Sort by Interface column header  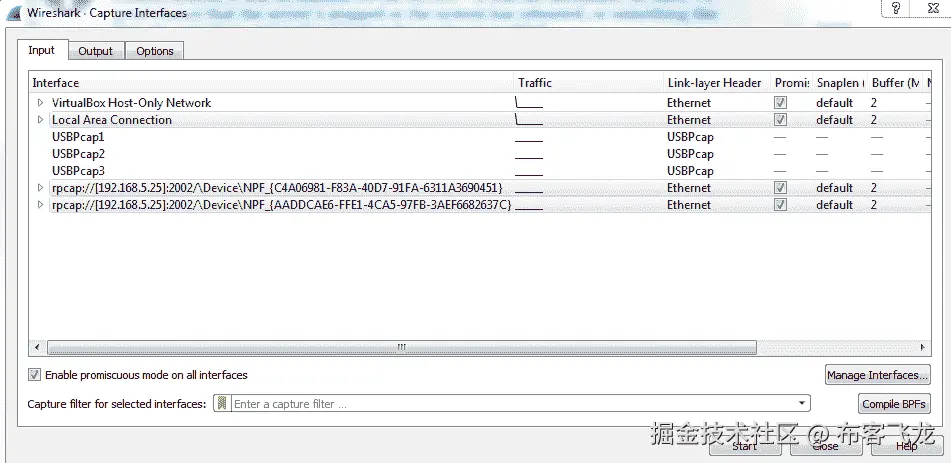(272, 83)
